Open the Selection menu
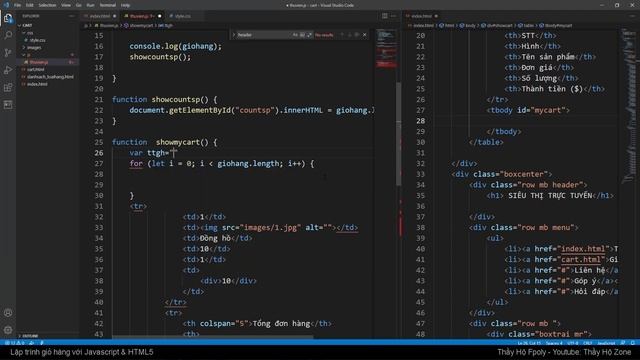The image size is (640, 360). pos(47,5)
